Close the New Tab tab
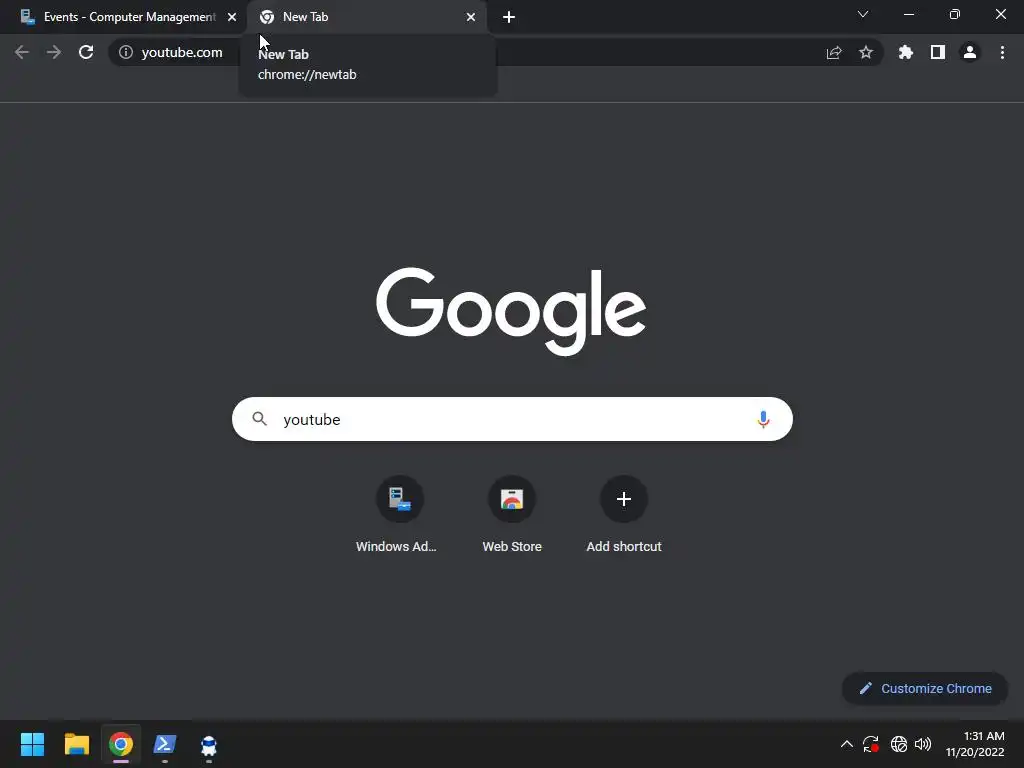This screenshot has width=1024, height=768. pos(471,17)
